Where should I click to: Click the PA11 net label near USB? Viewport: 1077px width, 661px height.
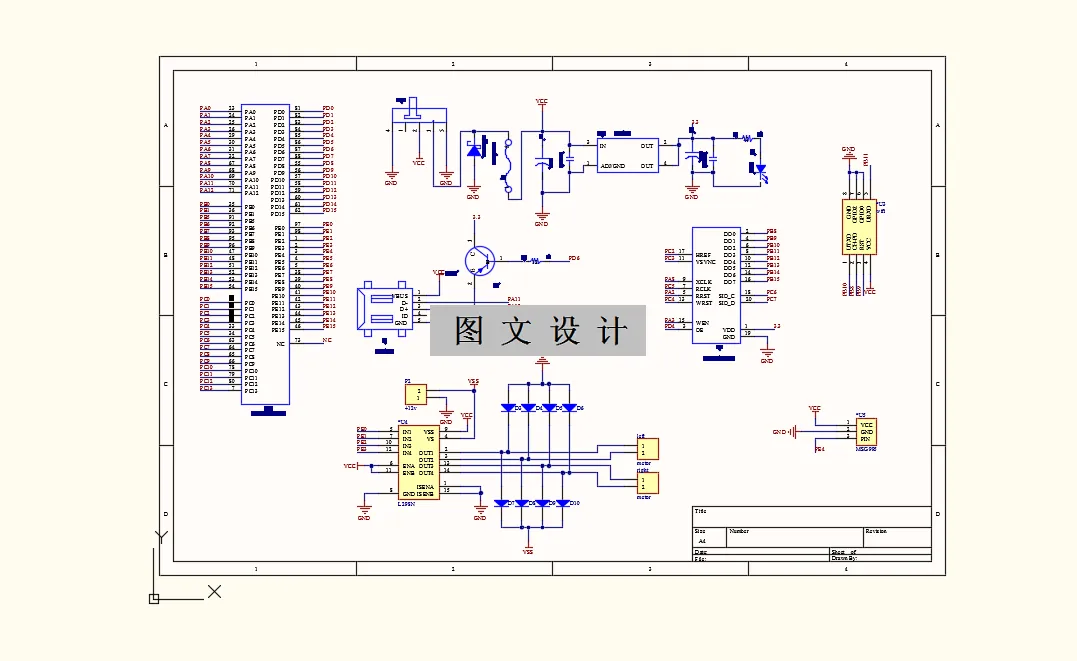514,300
